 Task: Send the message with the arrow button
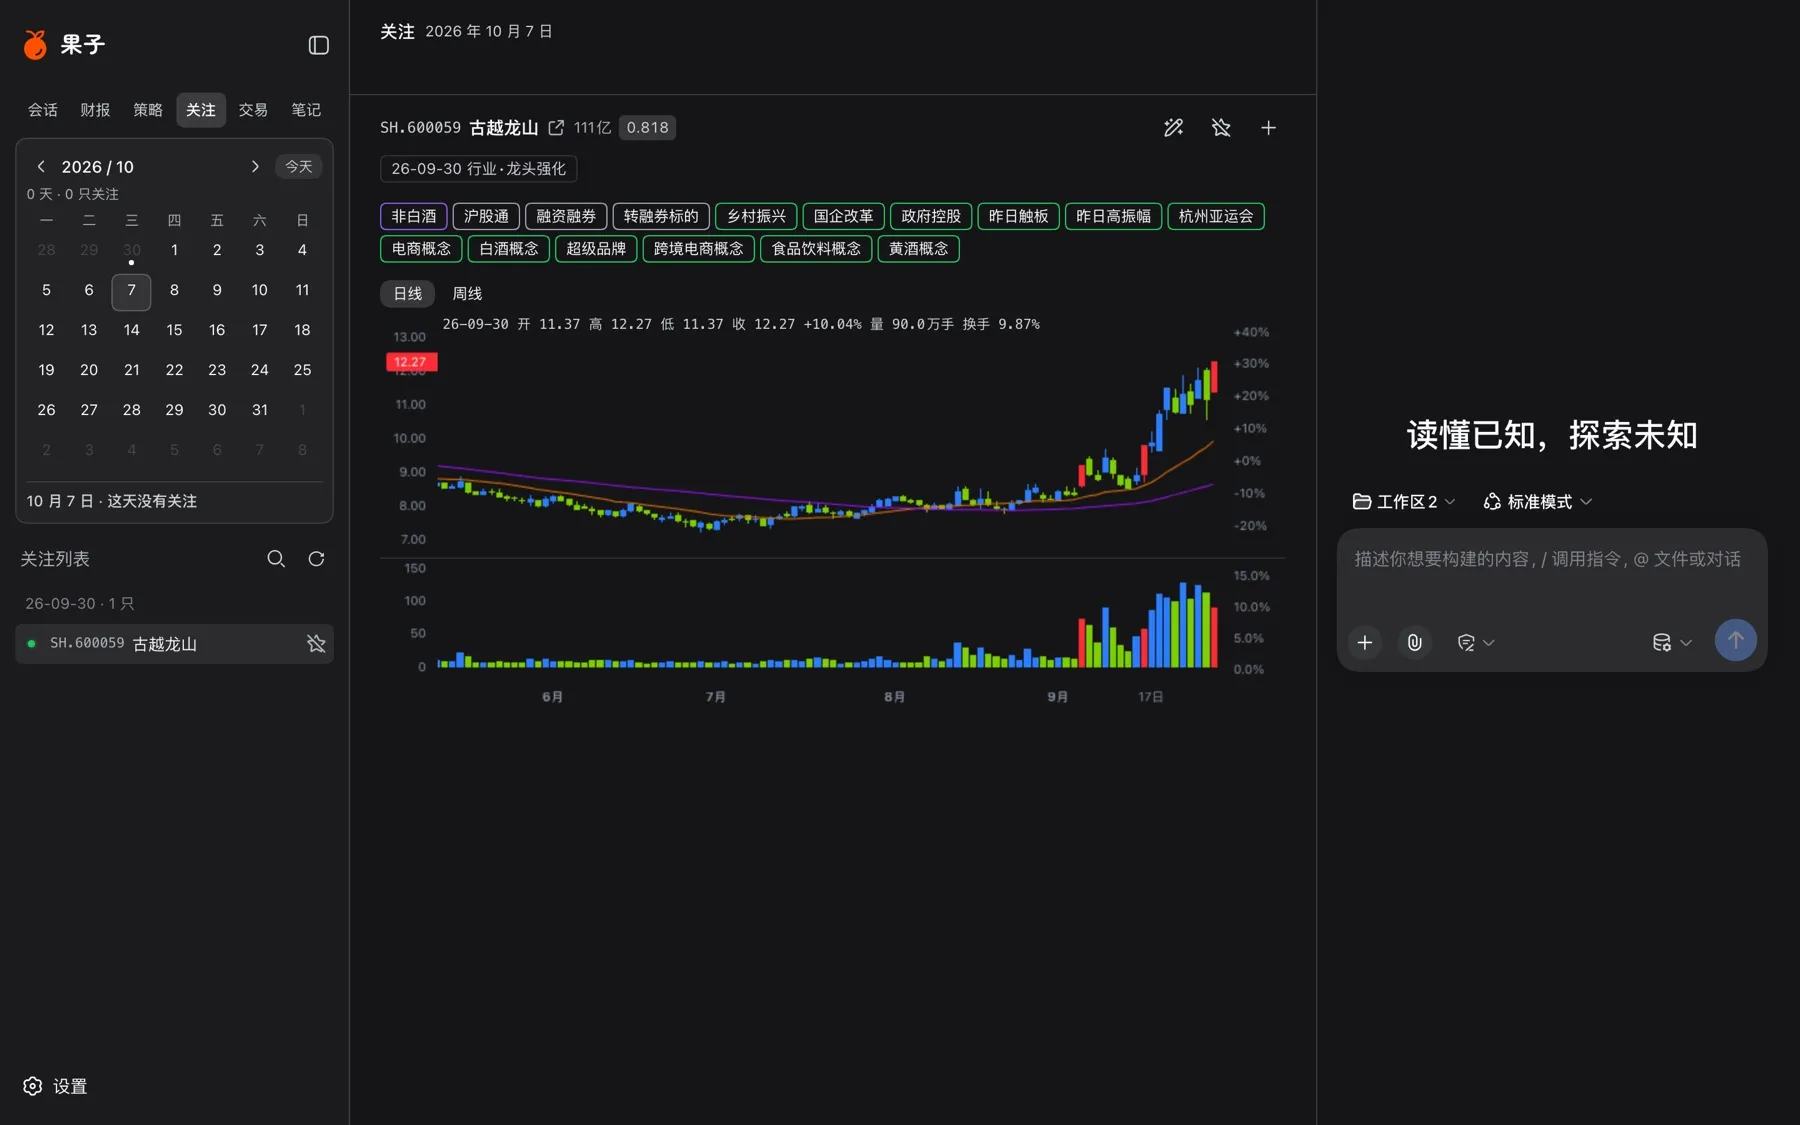[1735, 640]
